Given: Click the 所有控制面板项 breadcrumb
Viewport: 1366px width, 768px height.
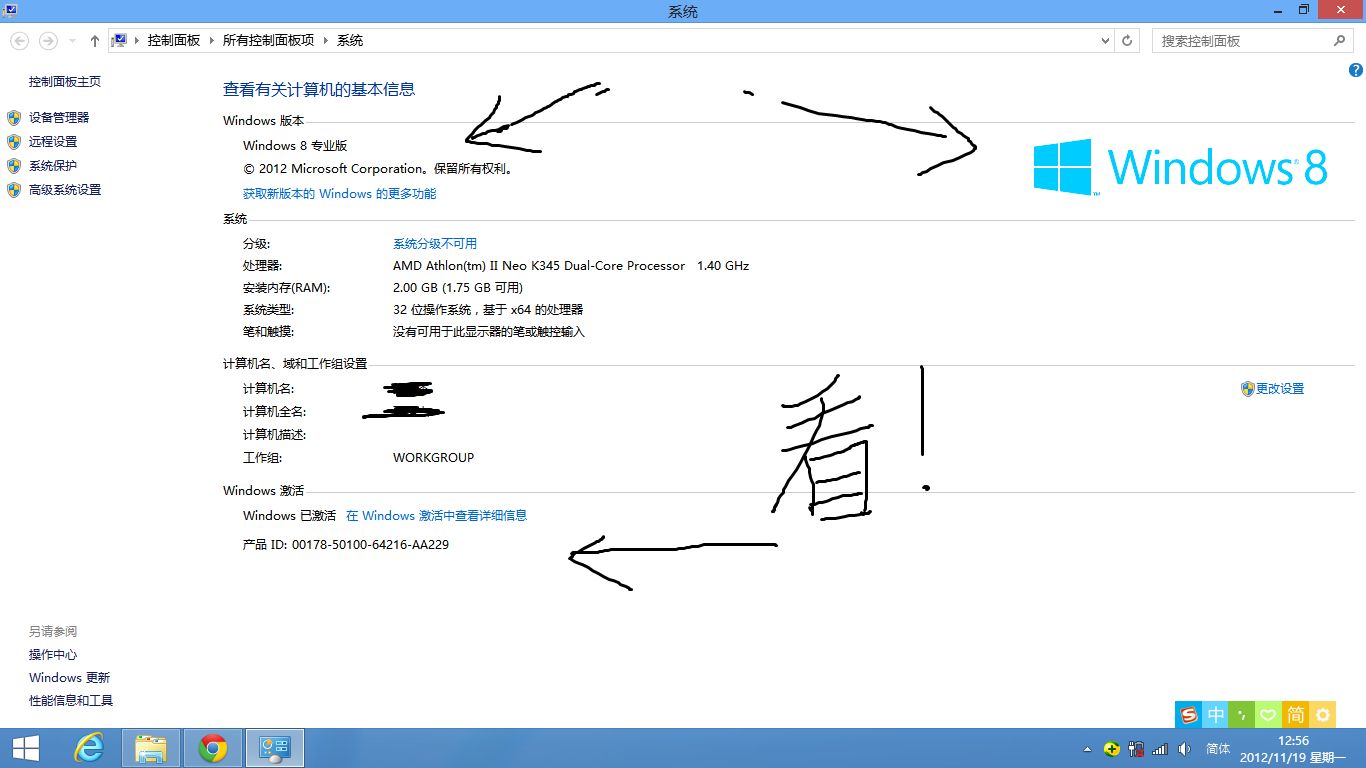Looking at the screenshot, I should [269, 41].
